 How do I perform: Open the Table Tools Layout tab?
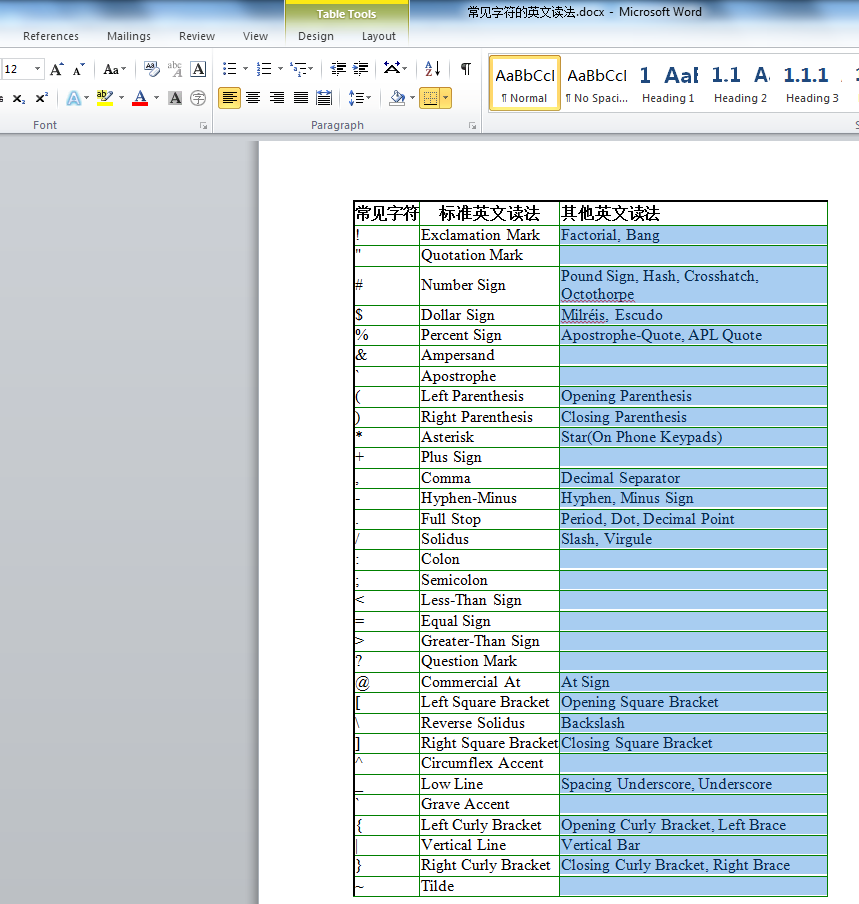[379, 36]
